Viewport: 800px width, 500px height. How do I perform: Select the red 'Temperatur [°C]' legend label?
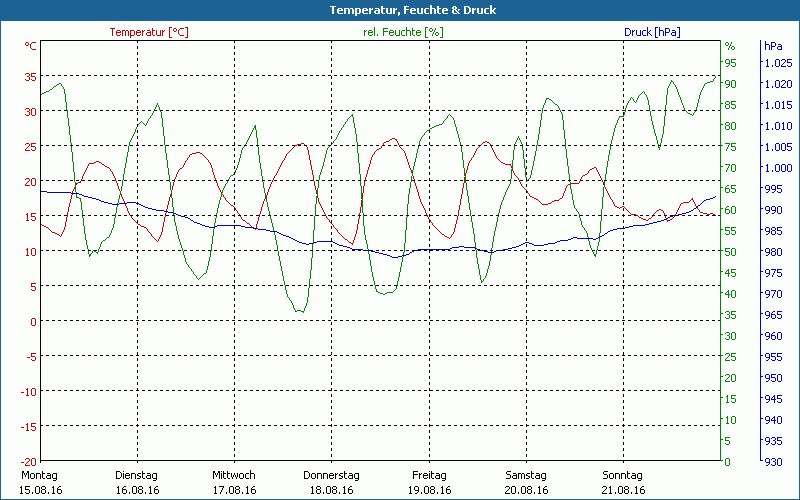(149, 32)
